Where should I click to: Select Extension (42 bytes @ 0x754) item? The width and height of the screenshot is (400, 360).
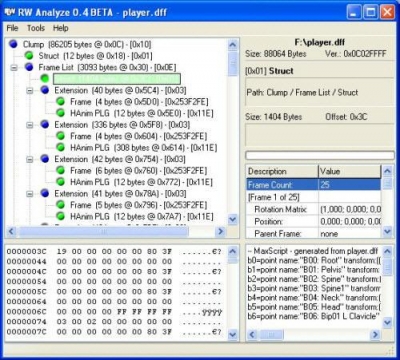tap(120, 159)
